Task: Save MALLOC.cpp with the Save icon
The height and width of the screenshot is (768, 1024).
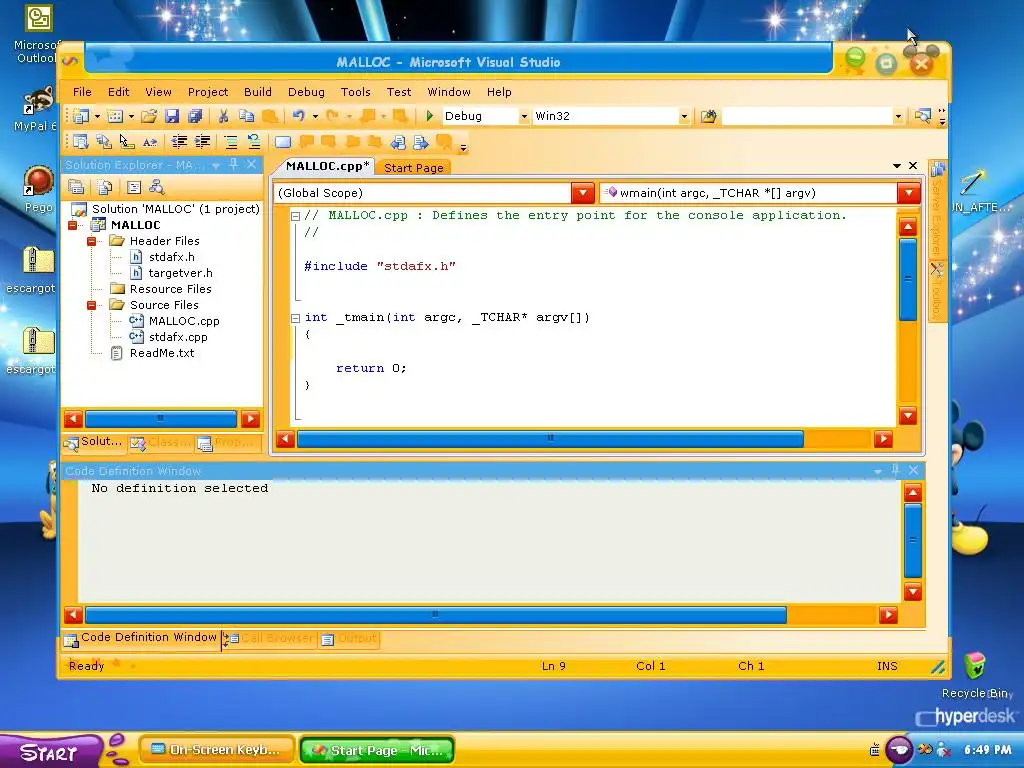Action: coord(172,116)
